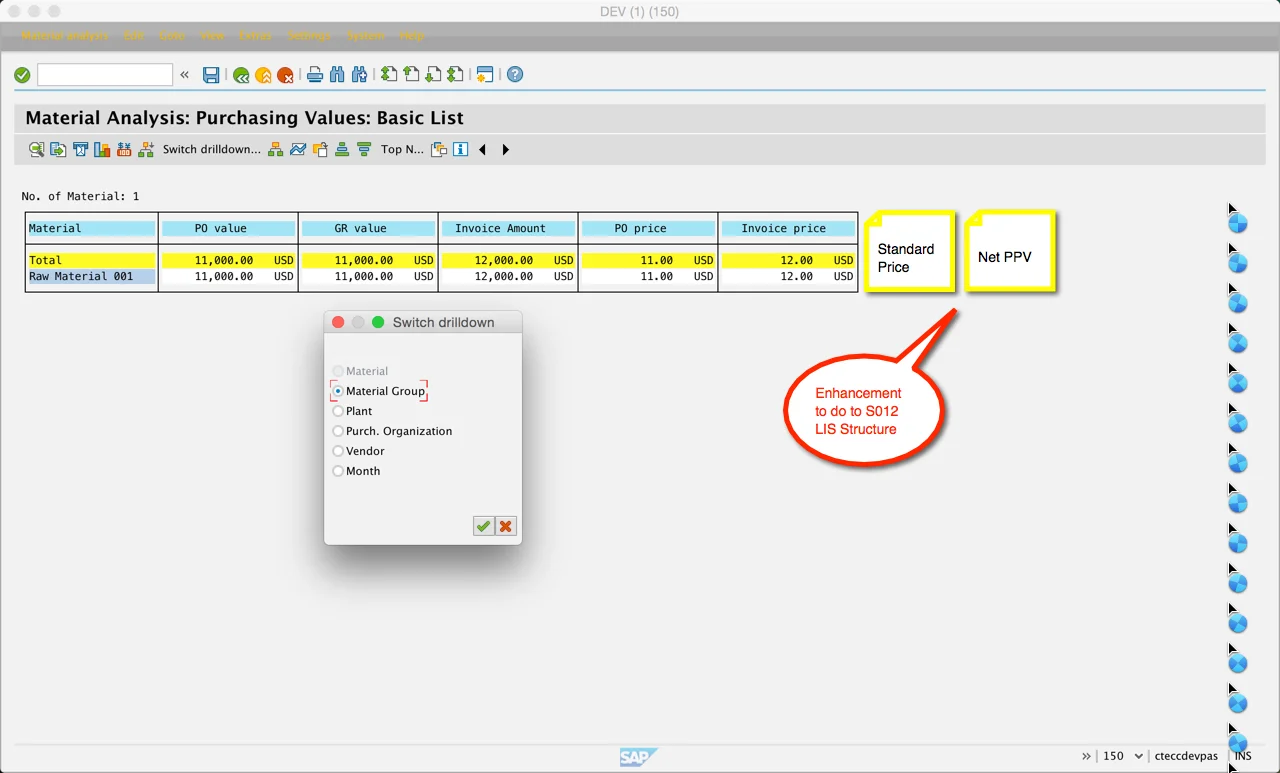Go to next page icon
Viewport: 1280px width, 773px height.
[433, 75]
